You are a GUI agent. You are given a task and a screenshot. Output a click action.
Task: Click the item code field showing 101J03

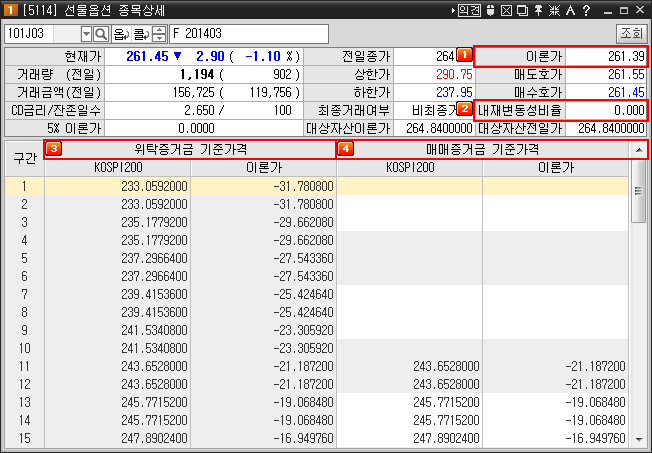click(40, 33)
